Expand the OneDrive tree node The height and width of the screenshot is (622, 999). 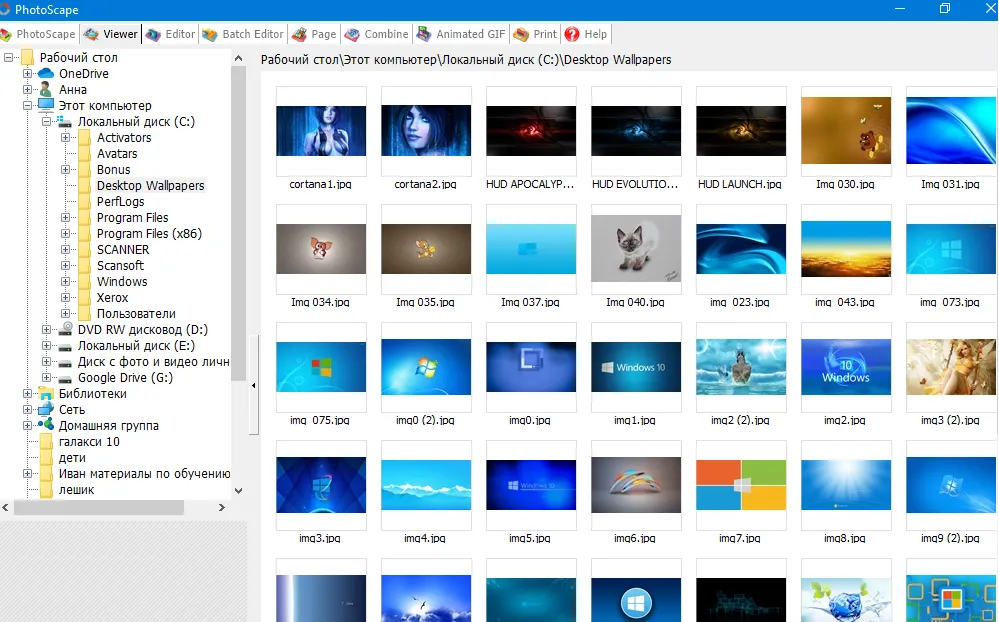(x=27, y=73)
